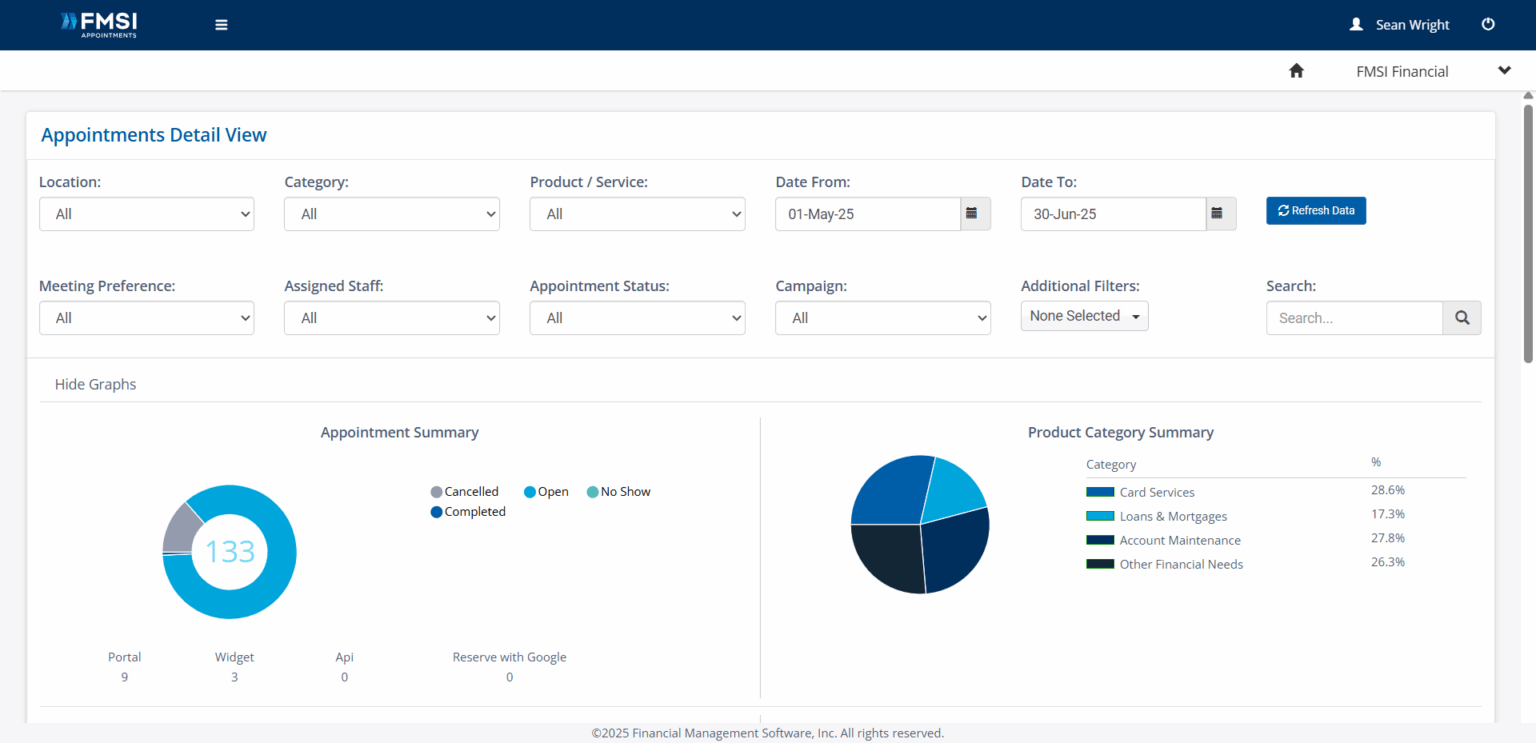Click the search magnifier button
The image size is (1536, 743).
(x=1461, y=318)
